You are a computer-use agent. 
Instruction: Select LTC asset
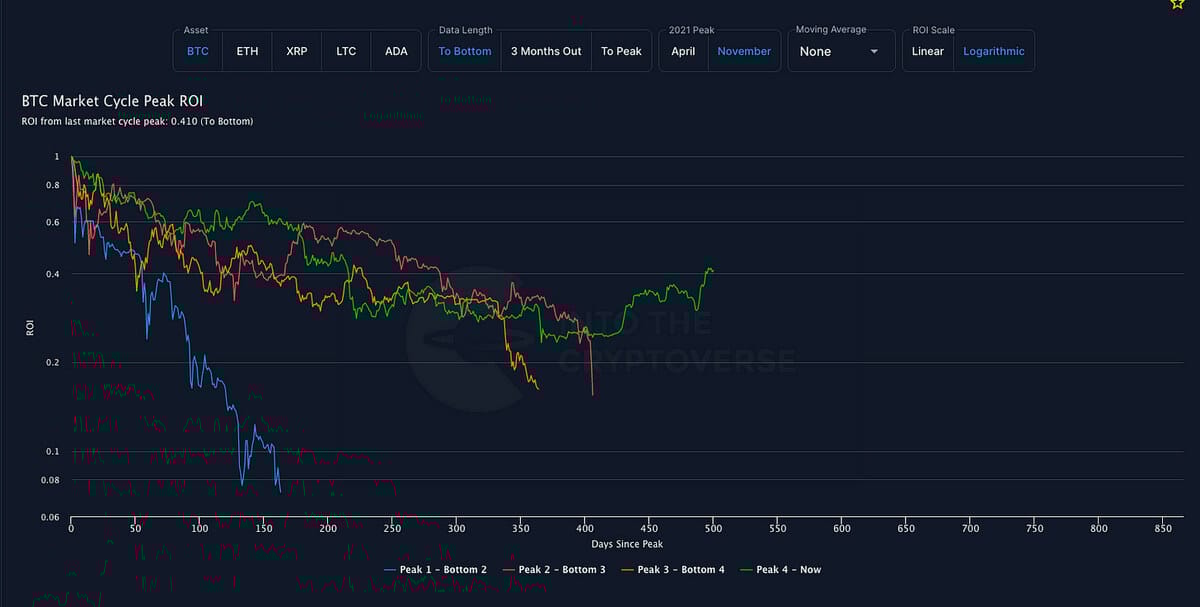(346, 51)
